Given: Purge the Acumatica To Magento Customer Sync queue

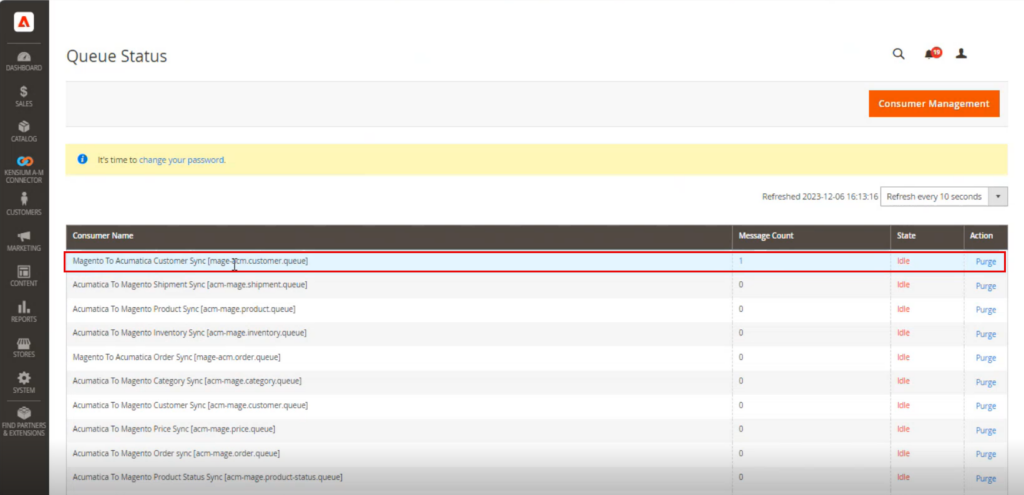Looking at the screenshot, I should [x=985, y=406].
